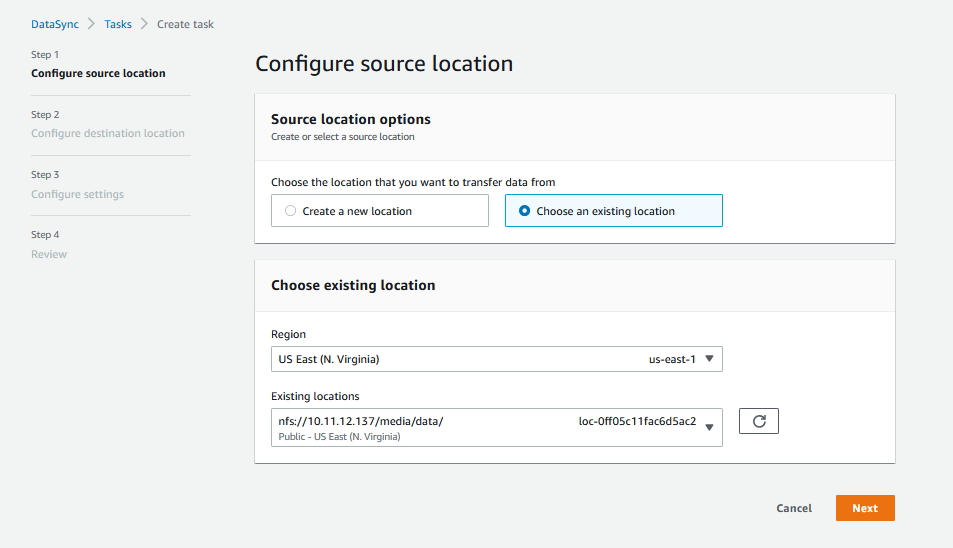Click the location ID loc-0ff05c11fac6d5ac2
Viewport: 953px width, 548px height.
pyautogui.click(x=637, y=421)
